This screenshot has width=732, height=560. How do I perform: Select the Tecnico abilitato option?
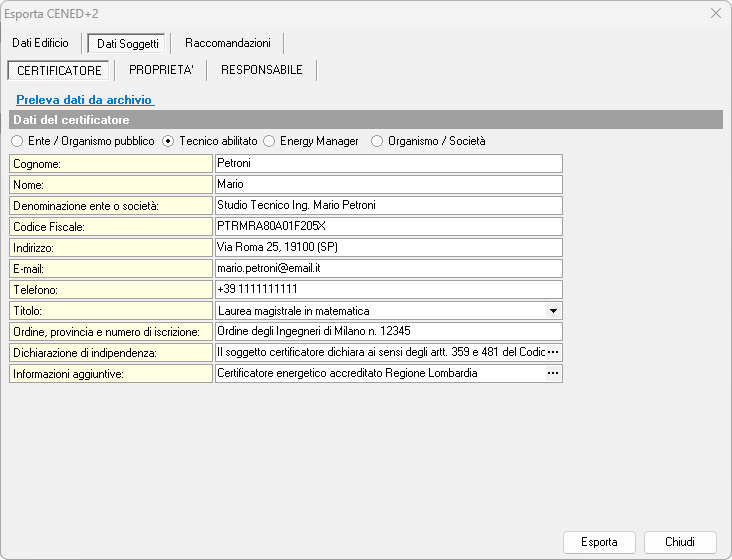tap(168, 142)
